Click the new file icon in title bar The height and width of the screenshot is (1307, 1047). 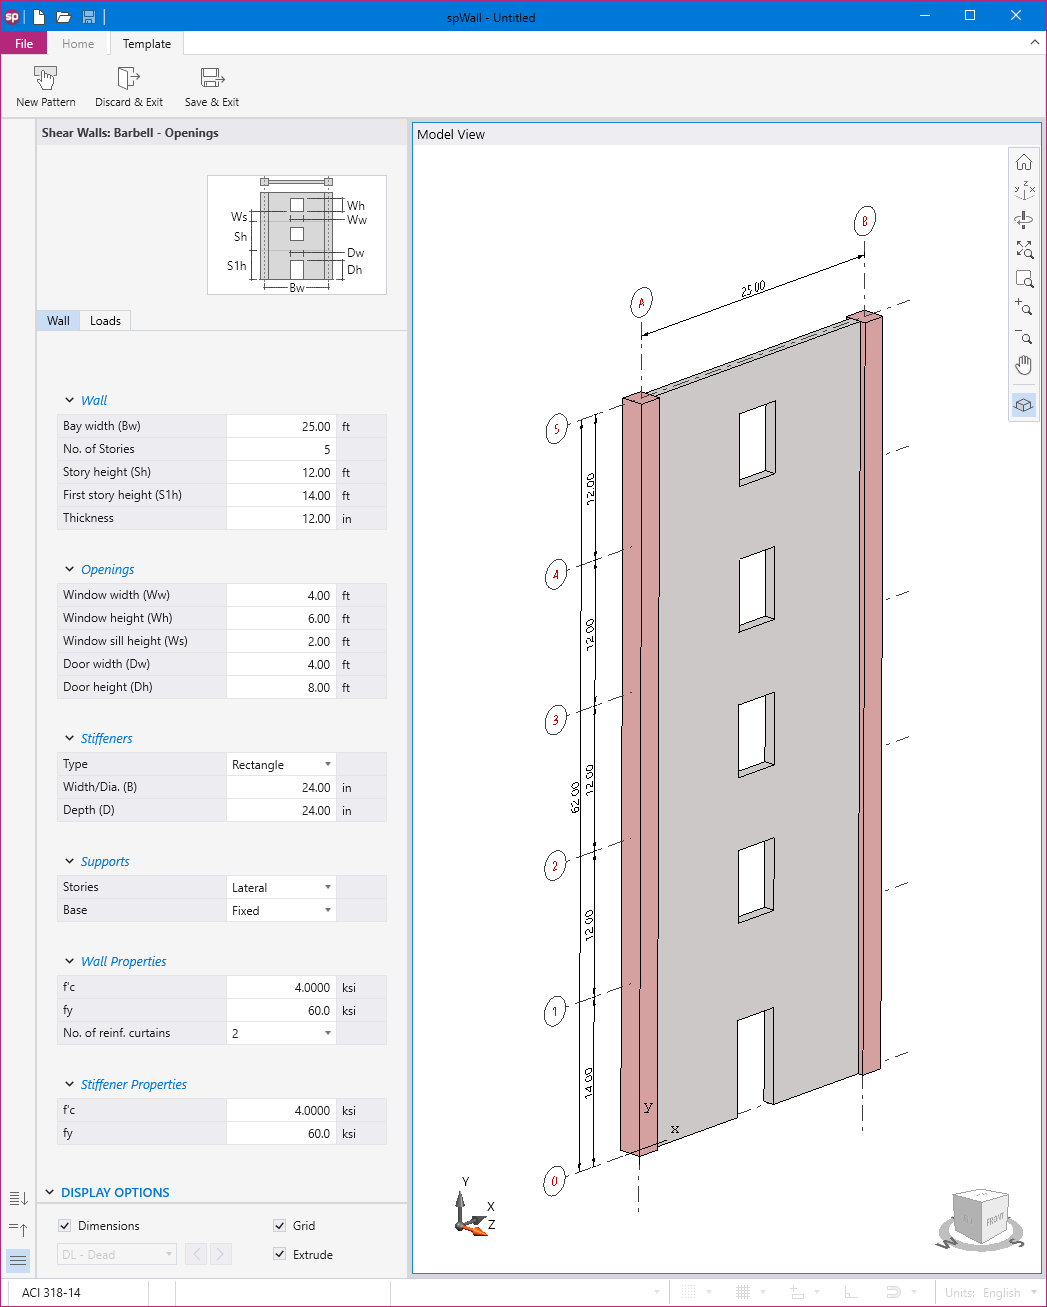pyautogui.click(x=39, y=17)
